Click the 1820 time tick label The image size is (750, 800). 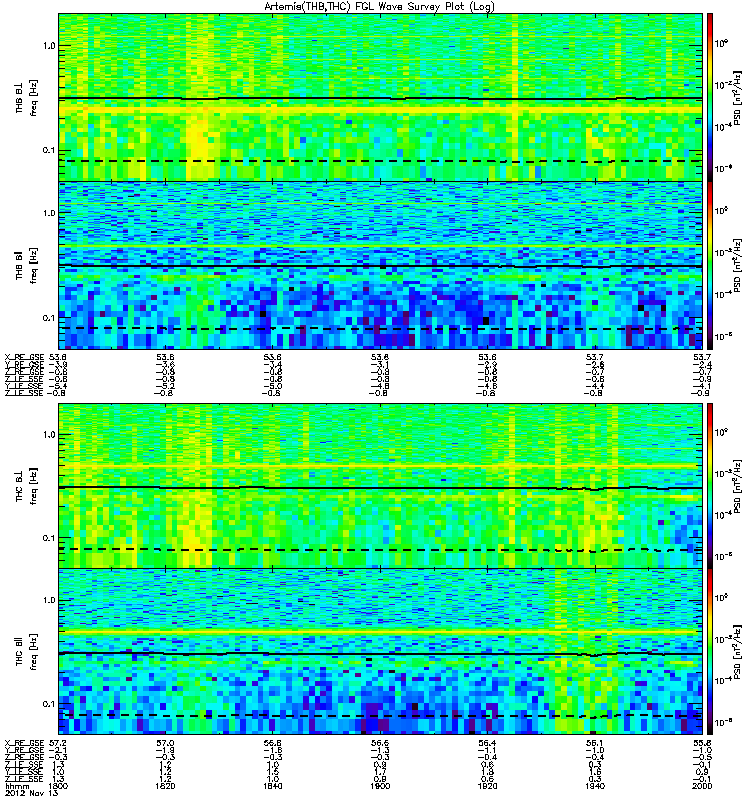point(165,786)
